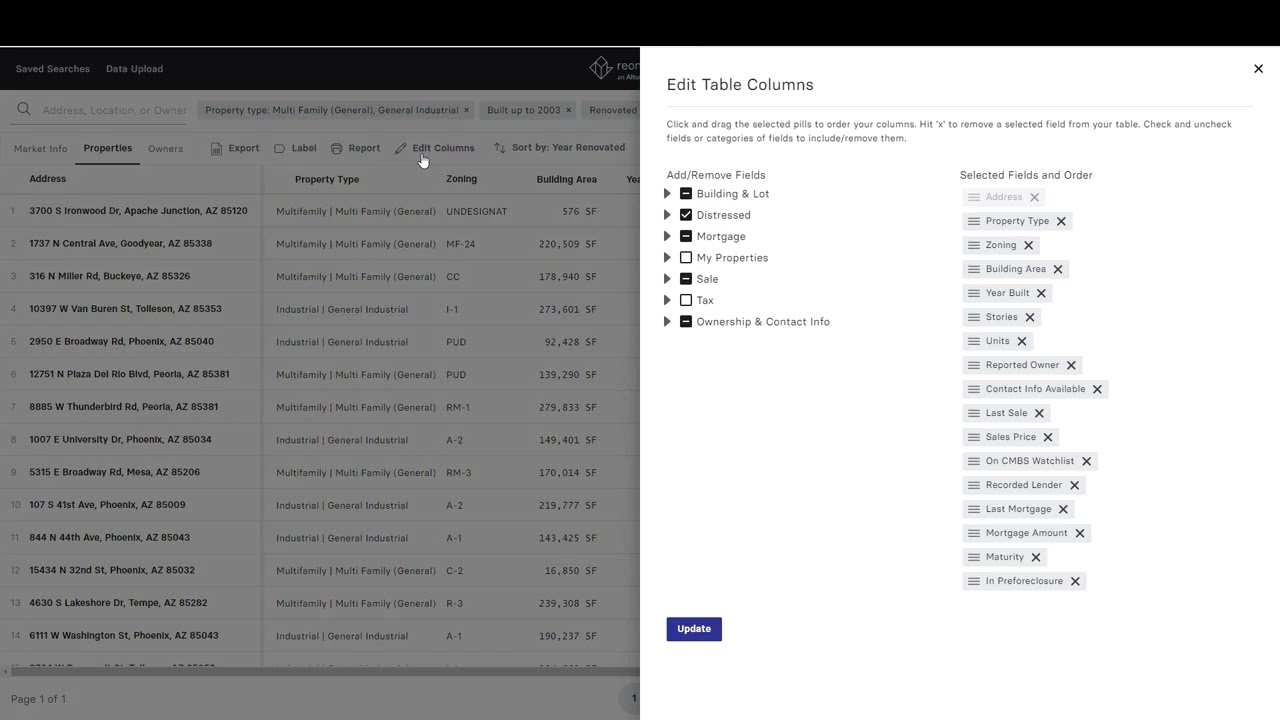Screen dimensions: 1280x720
Task: Click the address search input field
Action: (x=114, y=110)
